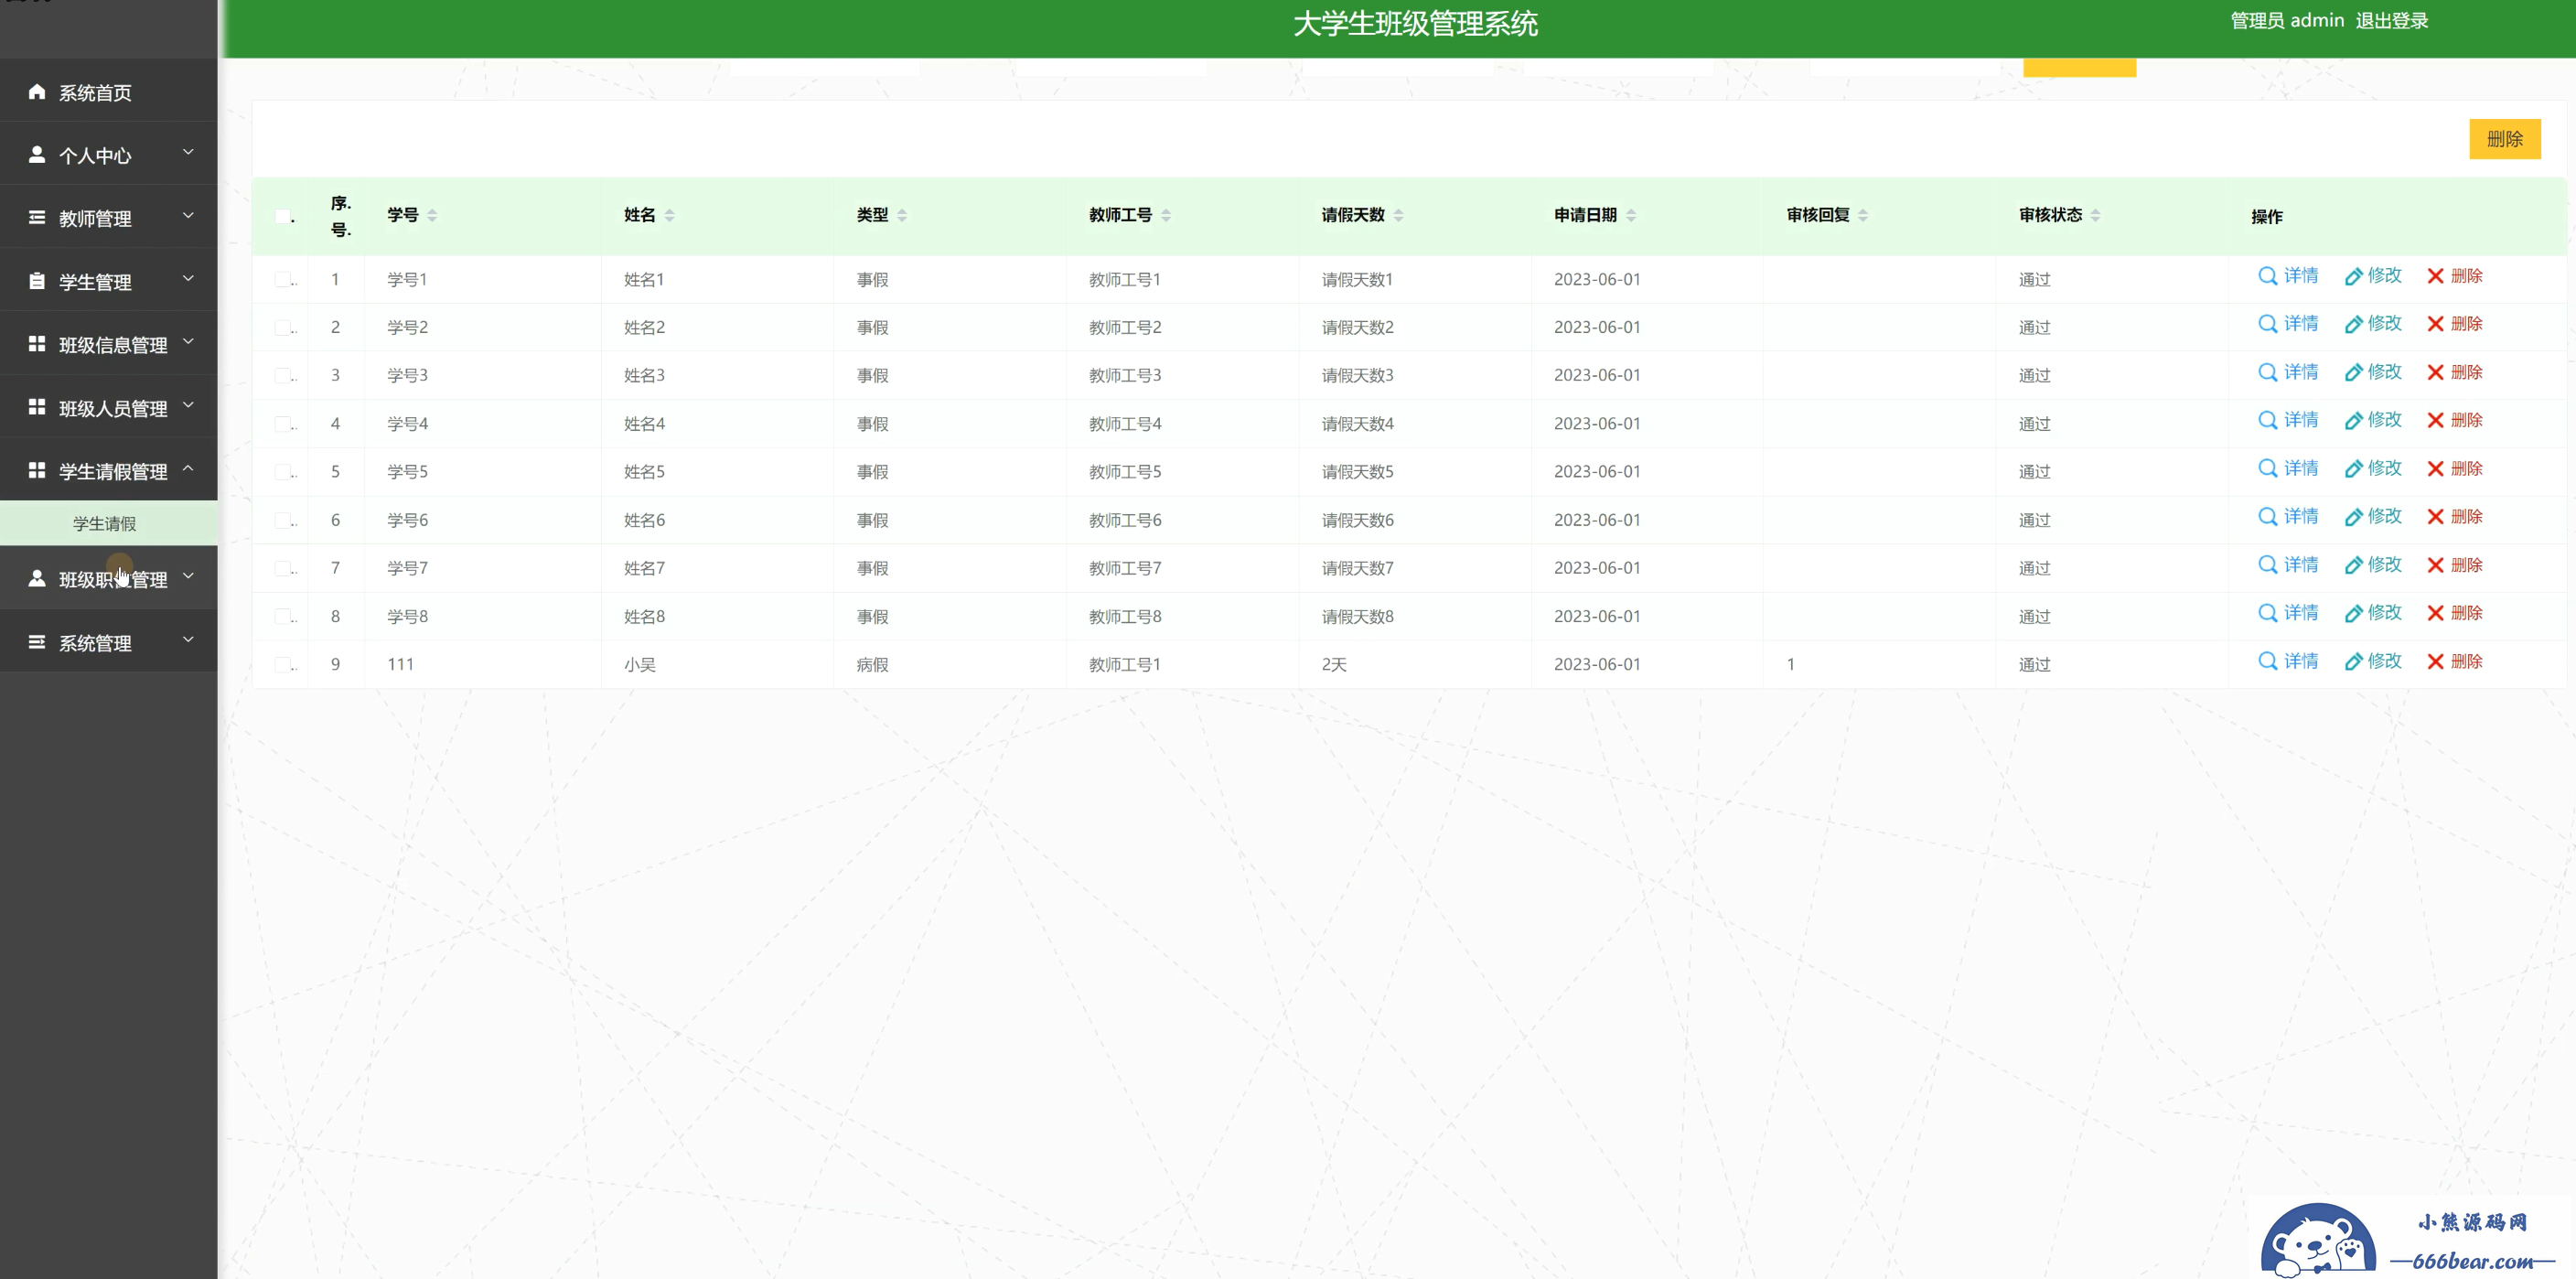The width and height of the screenshot is (2576, 1279).
Task: Check the checkbox for row 2
Action: (x=283, y=327)
